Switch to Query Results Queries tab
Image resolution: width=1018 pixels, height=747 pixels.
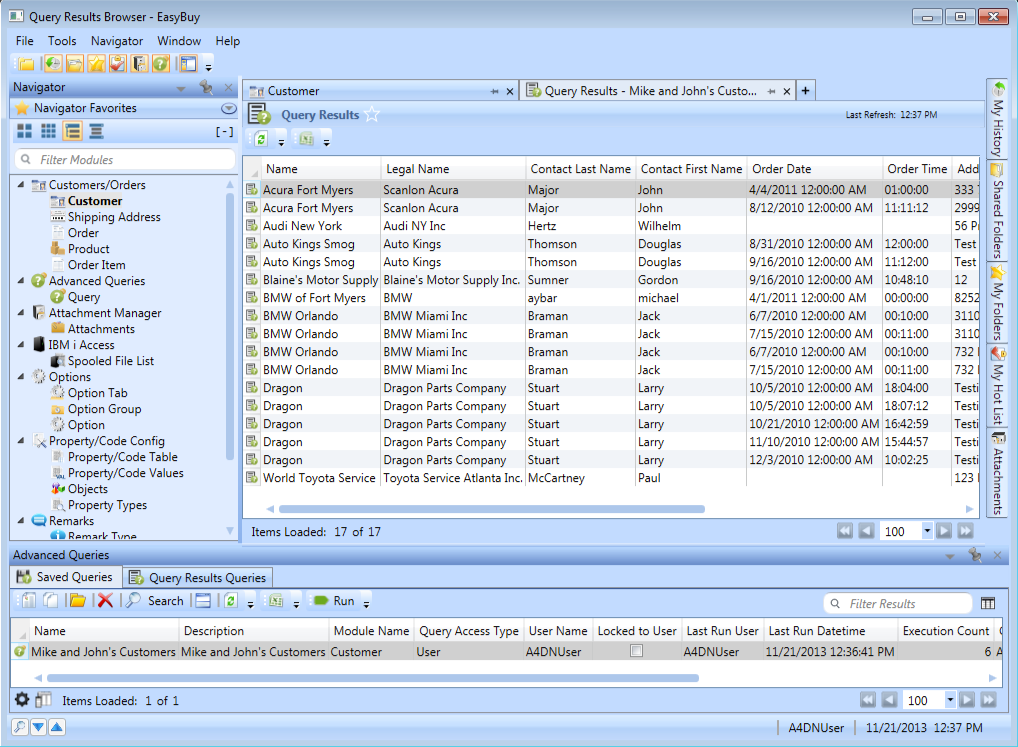point(199,578)
